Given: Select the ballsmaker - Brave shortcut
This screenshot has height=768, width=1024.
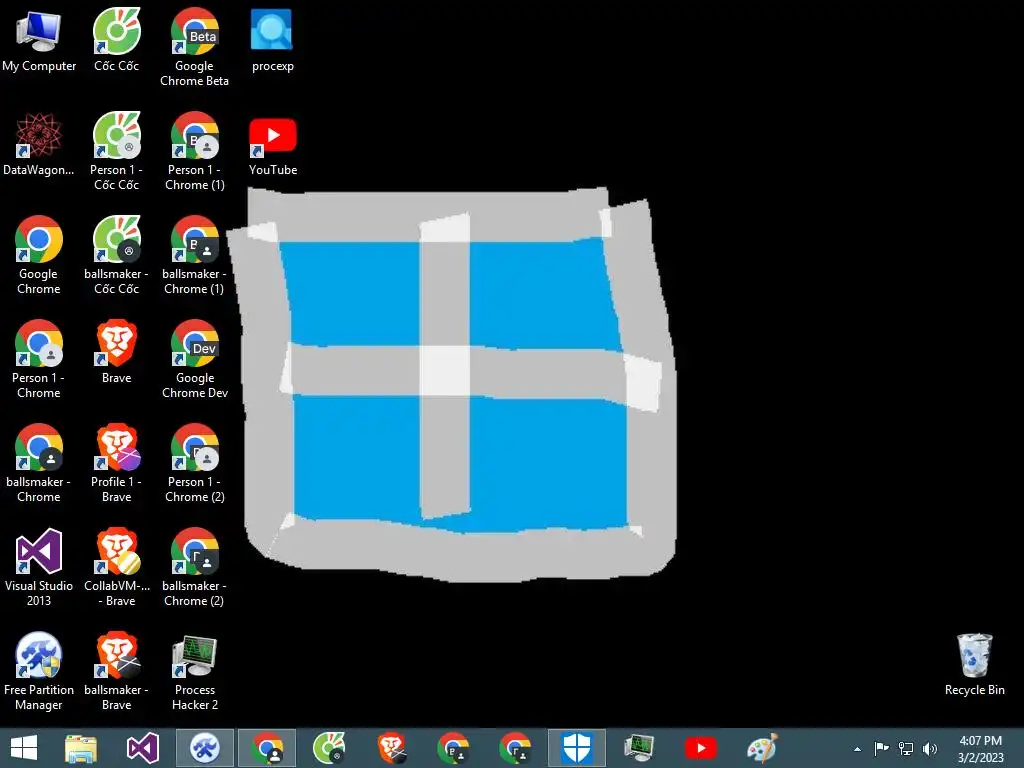Looking at the screenshot, I should tap(116, 671).
